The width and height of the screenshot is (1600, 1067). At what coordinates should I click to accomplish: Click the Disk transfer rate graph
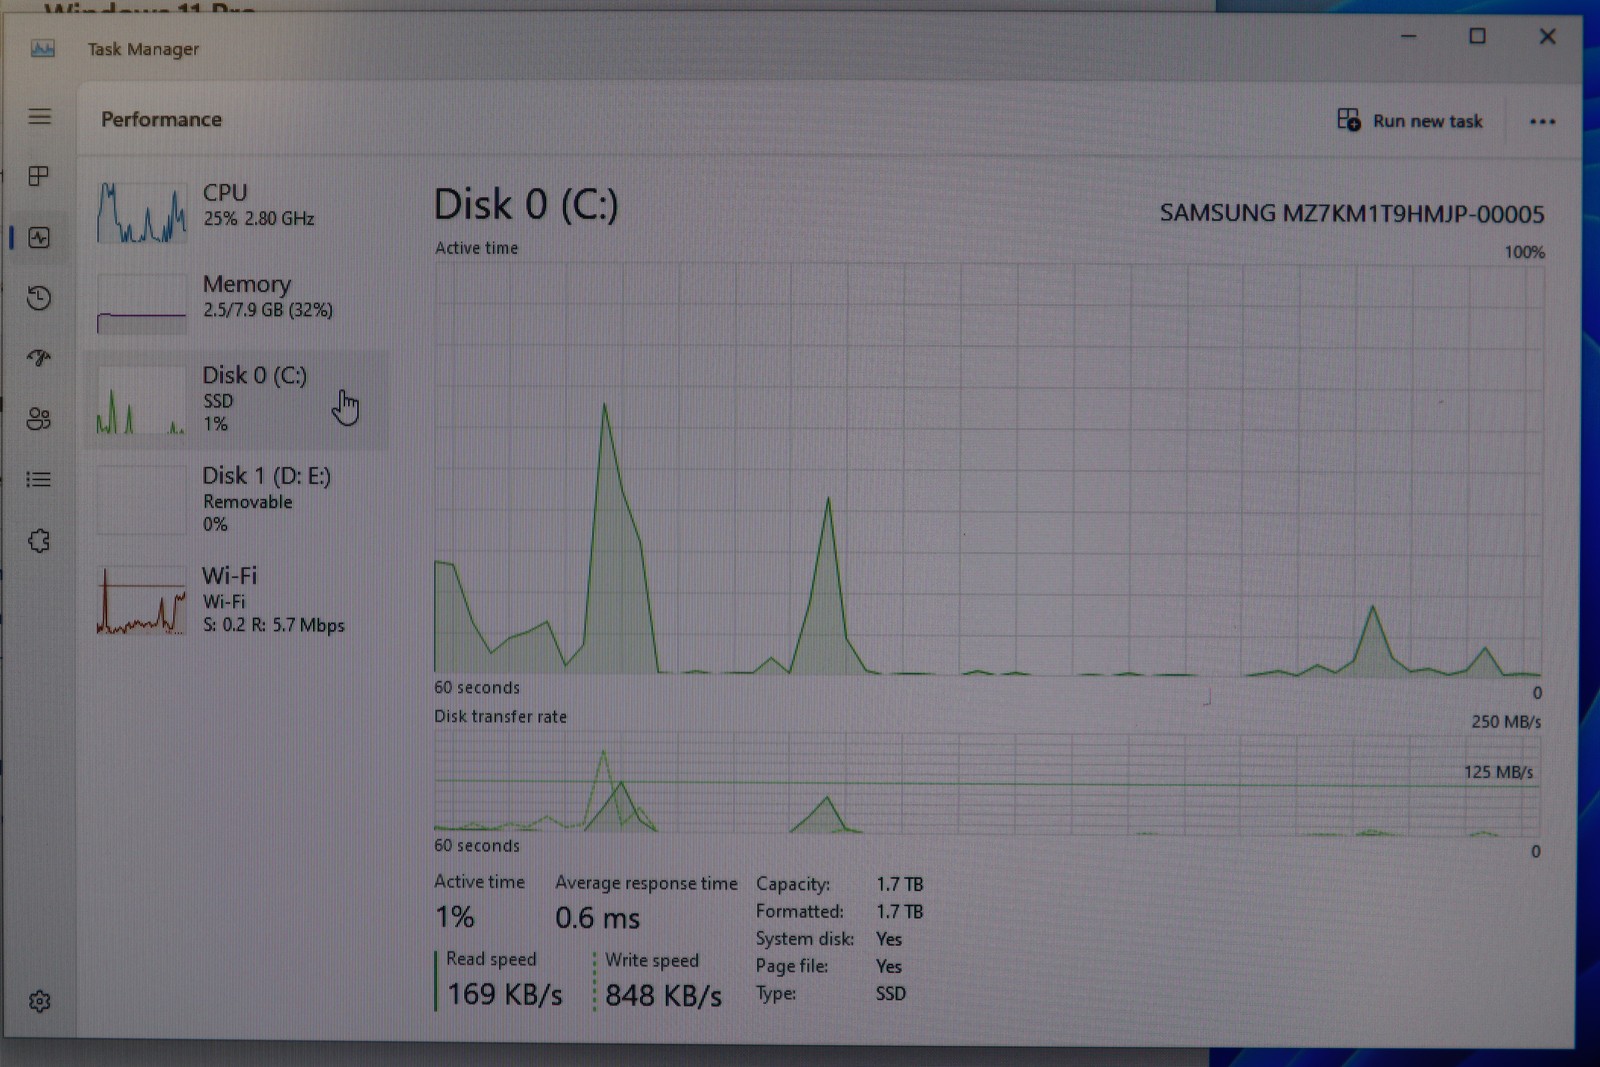coord(987,784)
